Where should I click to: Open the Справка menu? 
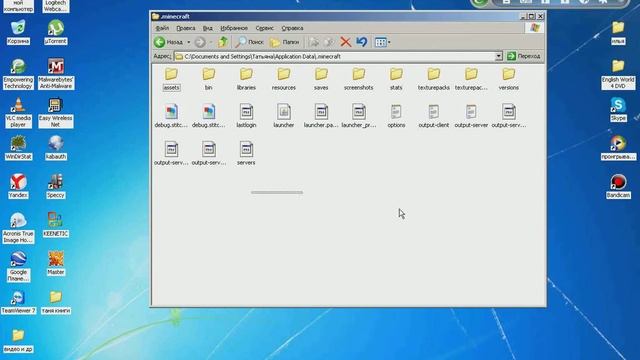tap(292, 28)
